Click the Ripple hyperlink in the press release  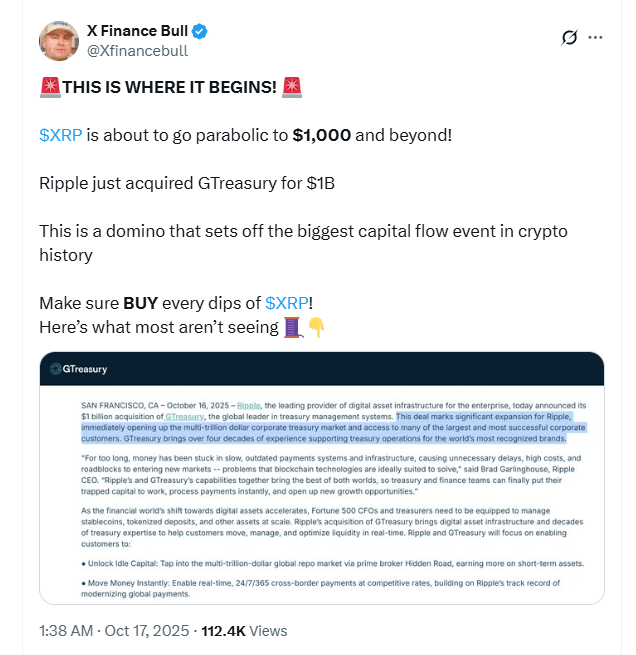(x=249, y=406)
